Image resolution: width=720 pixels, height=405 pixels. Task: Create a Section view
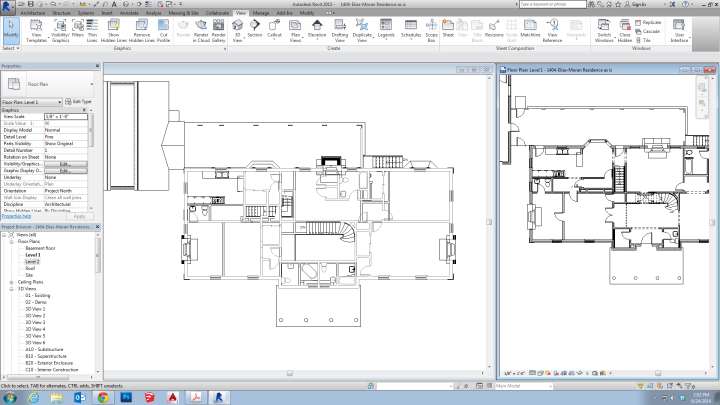255,29
